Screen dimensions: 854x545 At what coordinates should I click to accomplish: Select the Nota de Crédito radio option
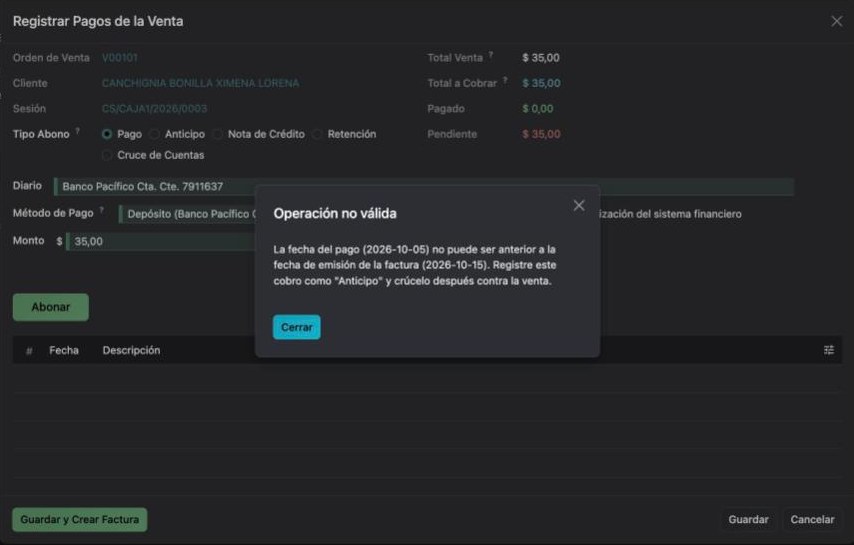pos(218,134)
